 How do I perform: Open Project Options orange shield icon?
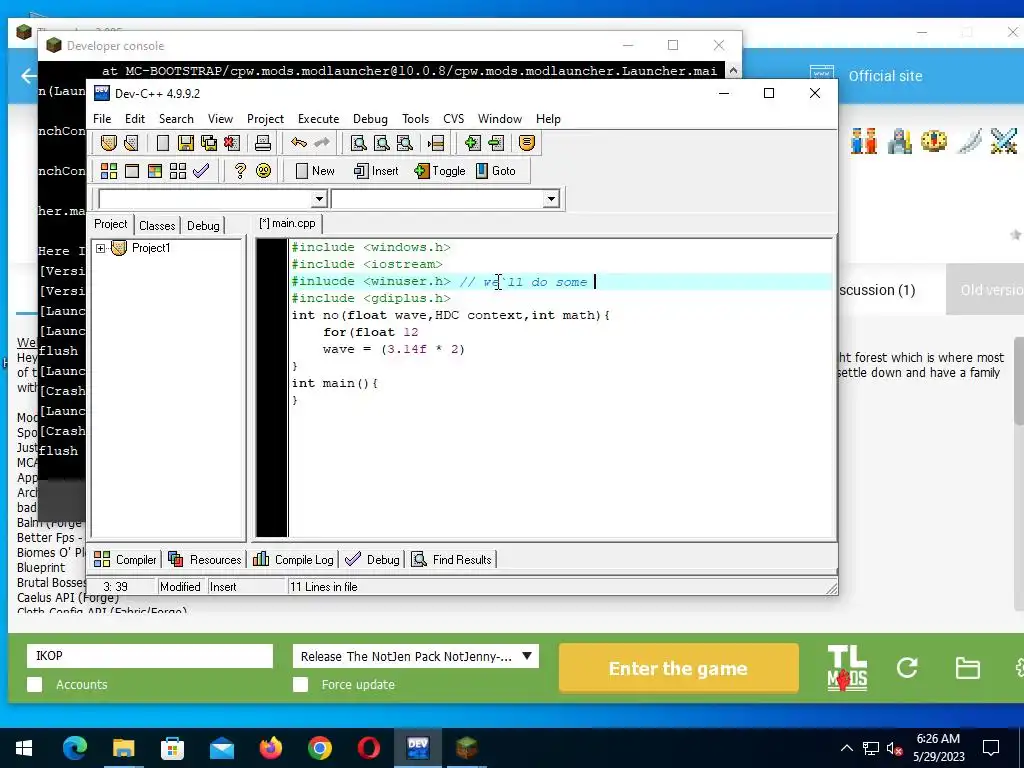526,143
